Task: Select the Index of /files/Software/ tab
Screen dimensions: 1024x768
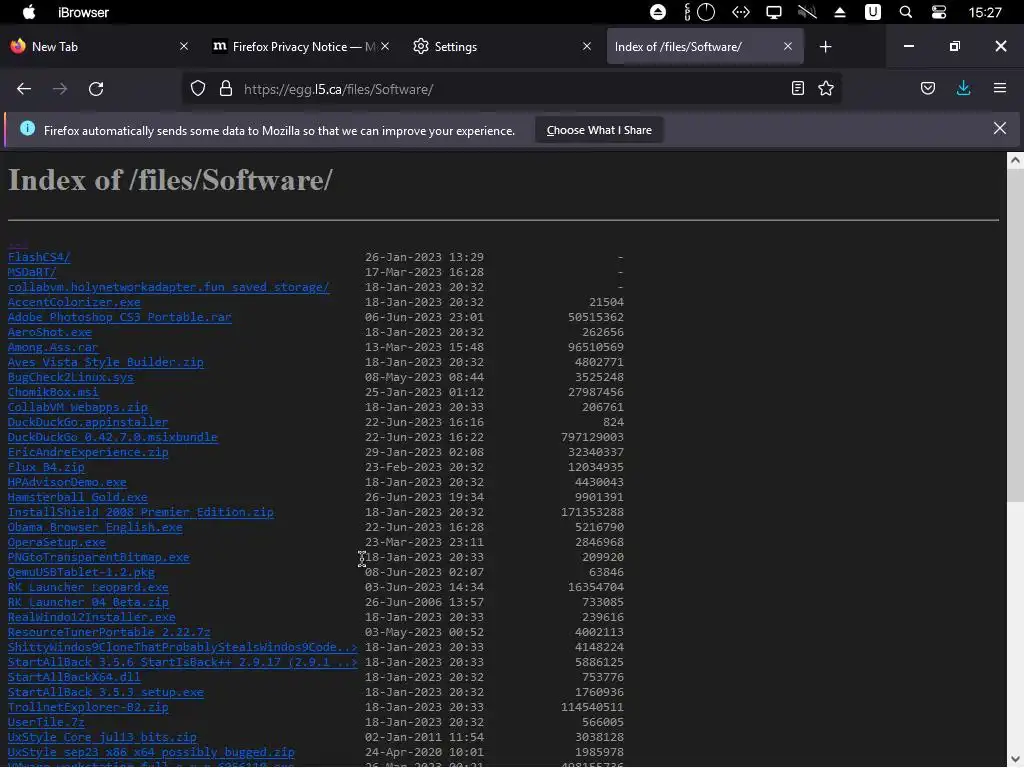Action: tap(705, 46)
